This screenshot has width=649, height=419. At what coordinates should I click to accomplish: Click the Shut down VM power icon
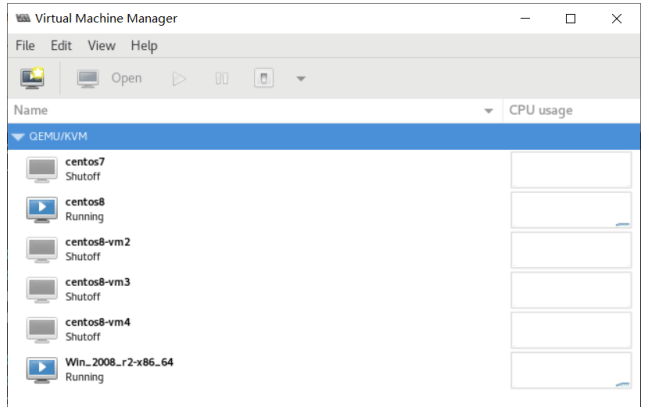tap(264, 78)
